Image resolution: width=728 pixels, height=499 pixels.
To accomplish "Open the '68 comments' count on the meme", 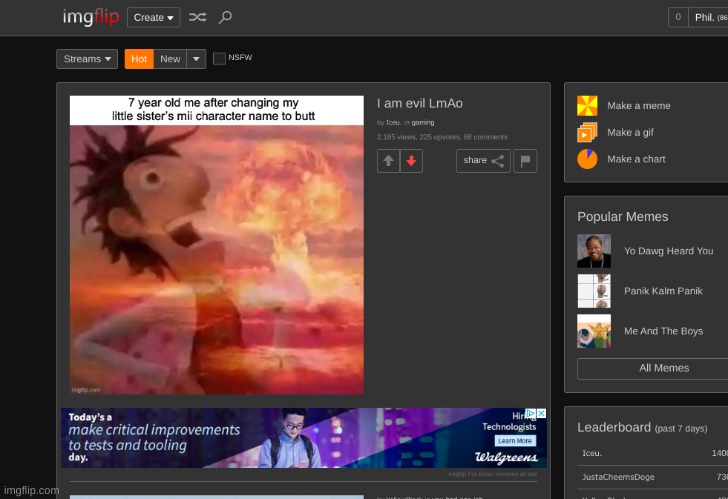I will click(486, 137).
